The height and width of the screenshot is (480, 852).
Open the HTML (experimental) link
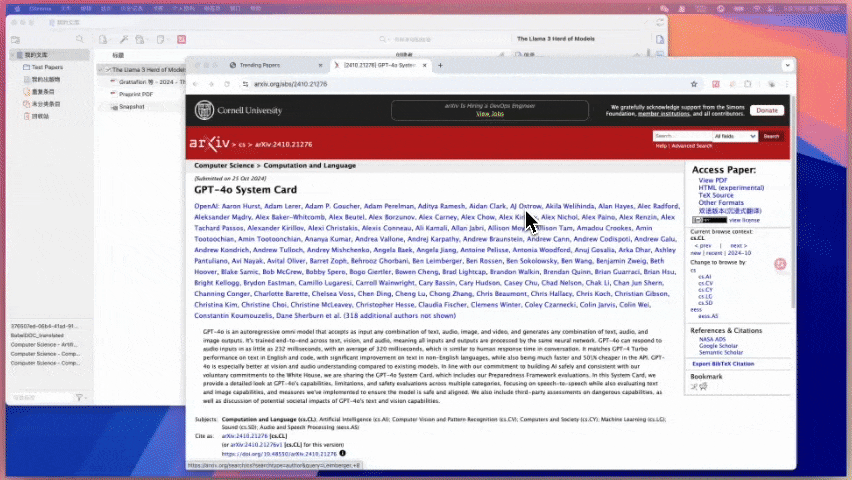[x=731, y=188]
